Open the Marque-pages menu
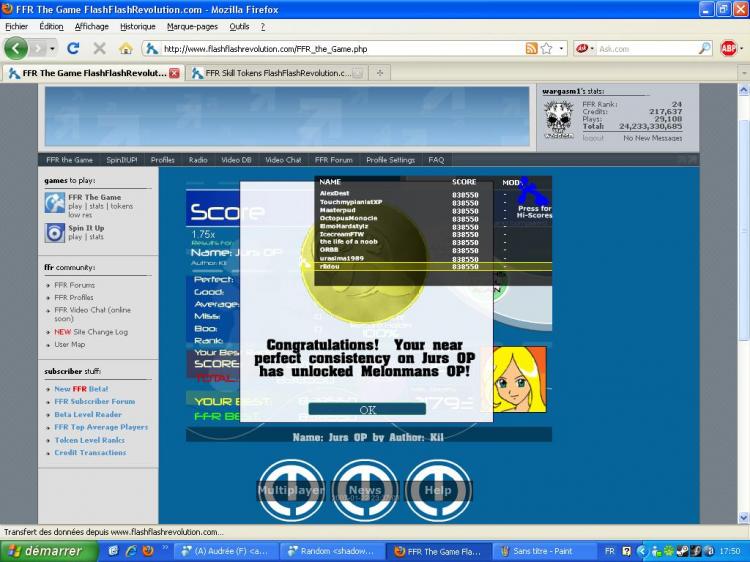The image size is (750, 562). tap(192, 26)
